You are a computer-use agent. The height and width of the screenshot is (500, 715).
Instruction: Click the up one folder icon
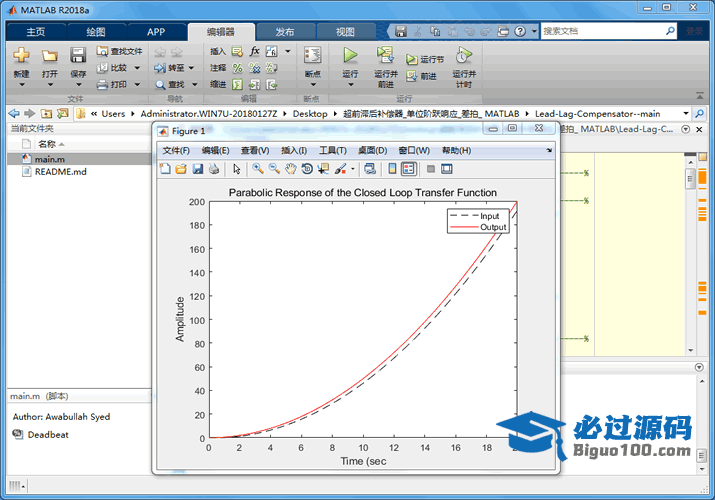pyautogui.click(x=46, y=113)
